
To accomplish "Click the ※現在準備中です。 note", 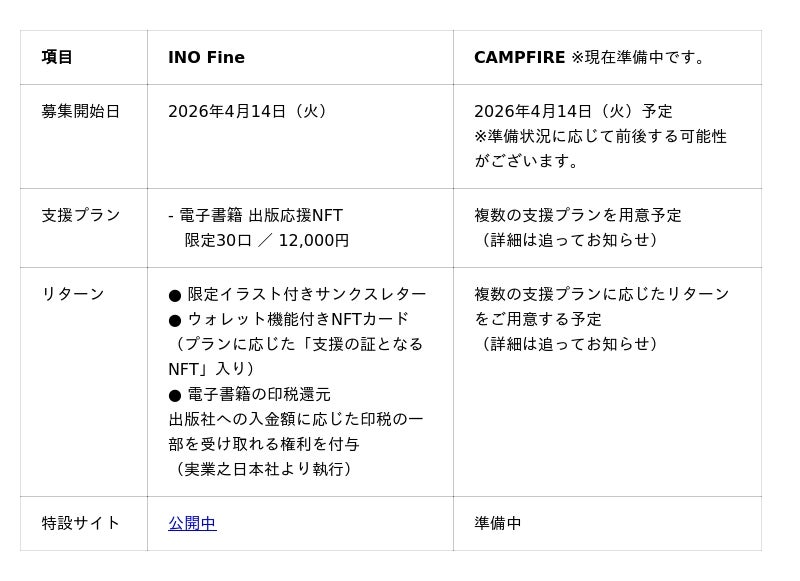I will [641, 57].
